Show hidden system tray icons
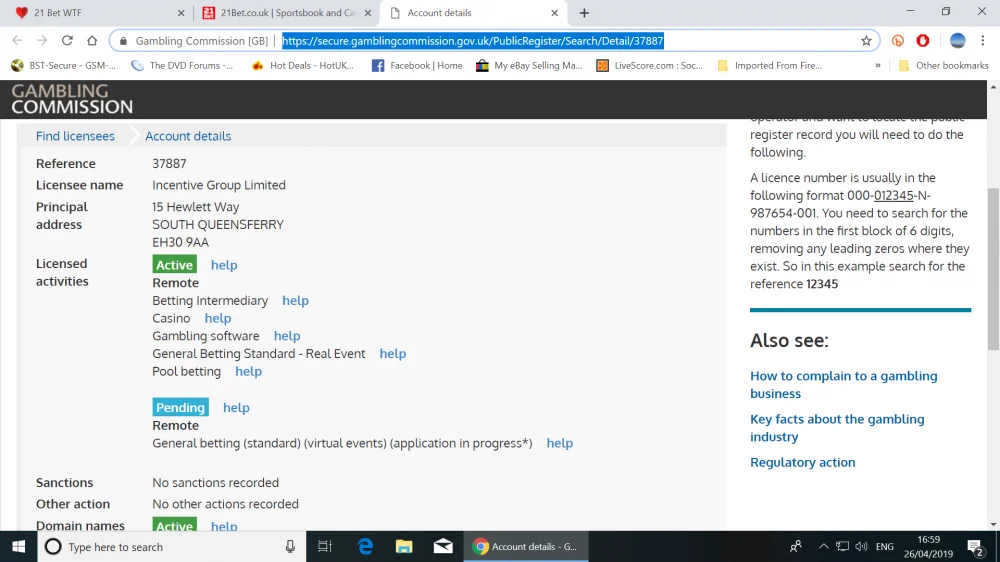Screen dimensions: 1000x562 click(x=823, y=547)
